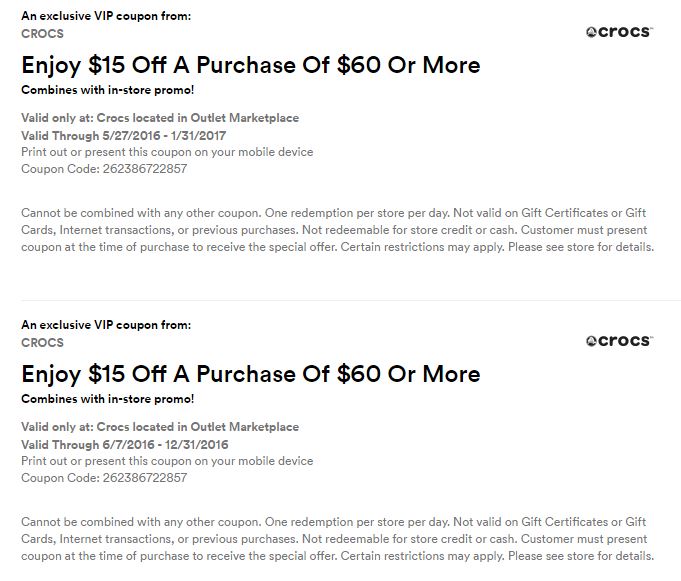Click the top coupon's 'Valid only at' location line
Viewport: 681px width, 581px height.
[160, 118]
